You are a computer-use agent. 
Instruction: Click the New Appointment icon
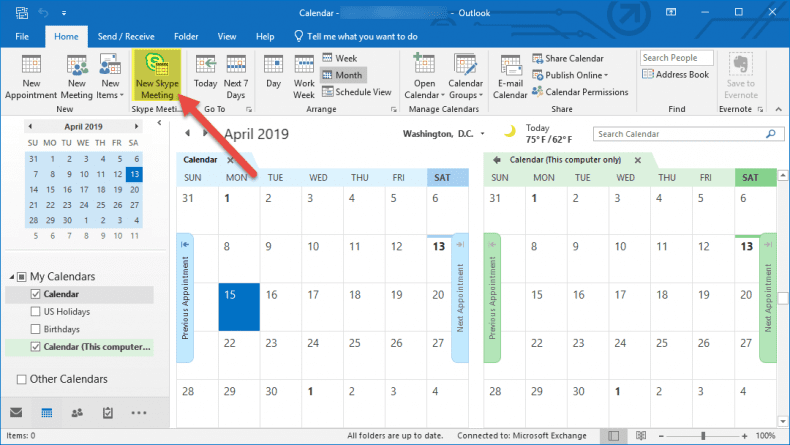pos(31,75)
